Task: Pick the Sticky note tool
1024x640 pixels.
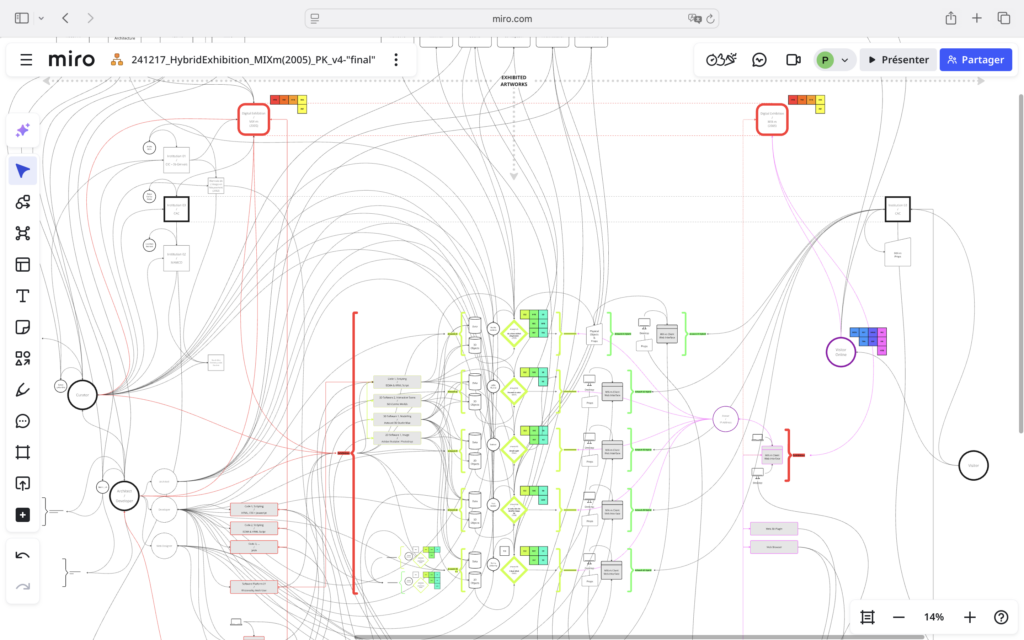Action: 22,327
